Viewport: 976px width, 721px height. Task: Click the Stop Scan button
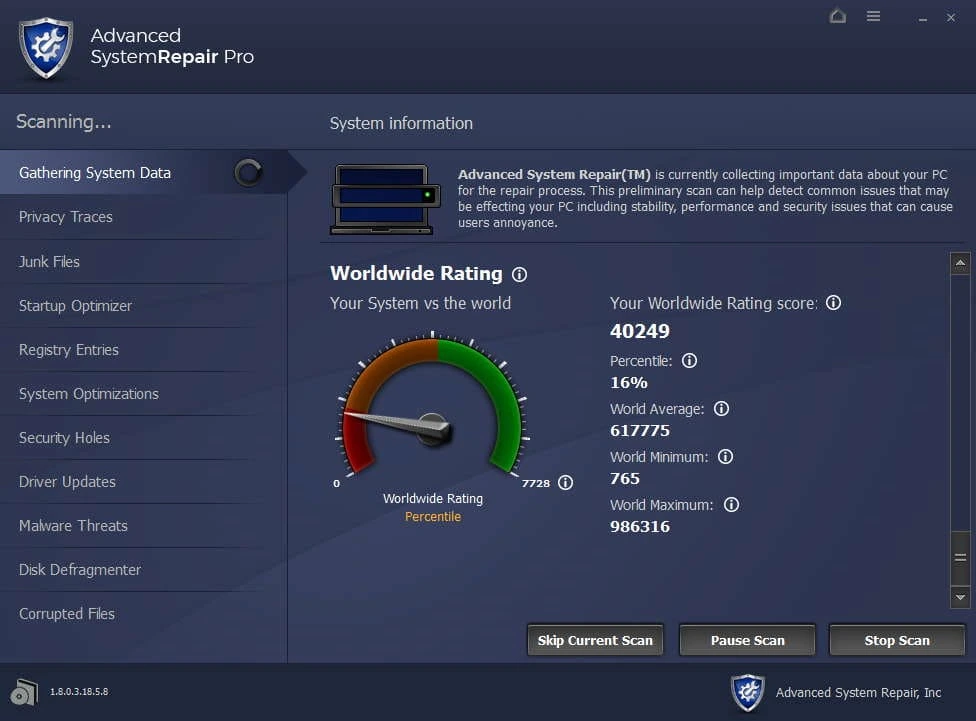click(897, 640)
